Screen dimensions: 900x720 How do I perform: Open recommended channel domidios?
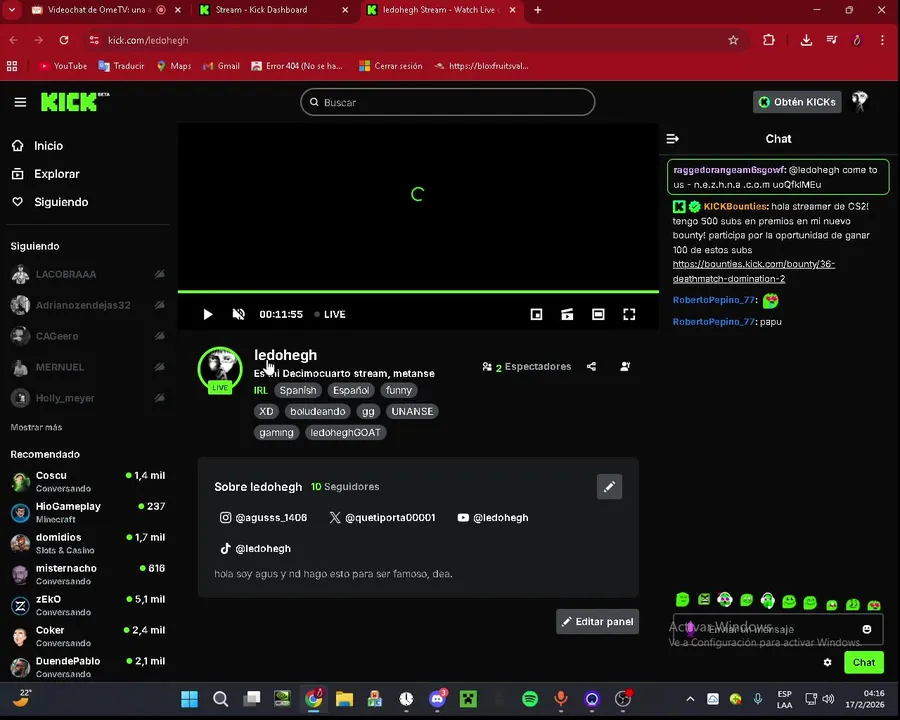[88, 544]
